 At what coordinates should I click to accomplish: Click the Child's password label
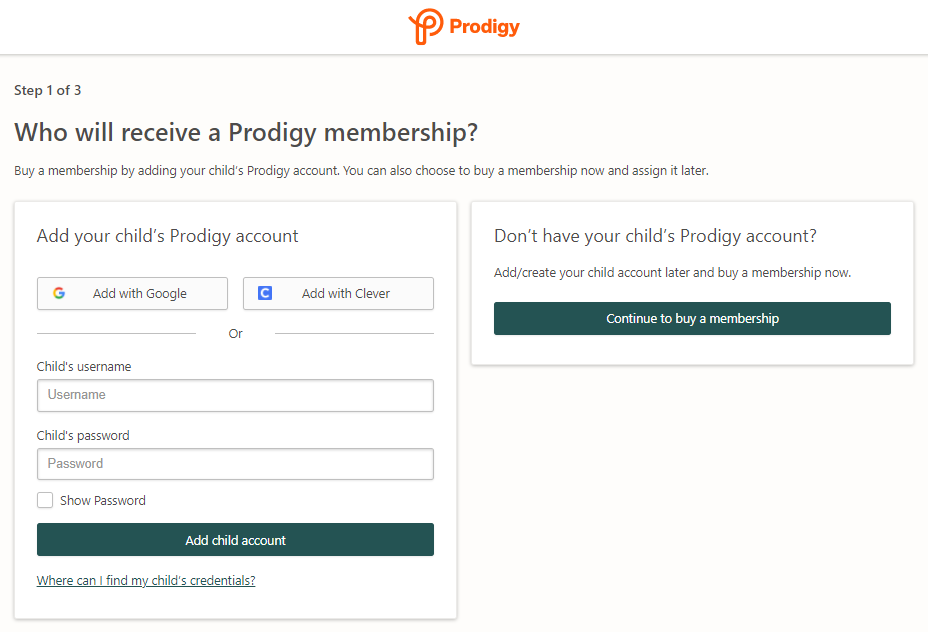pos(83,436)
